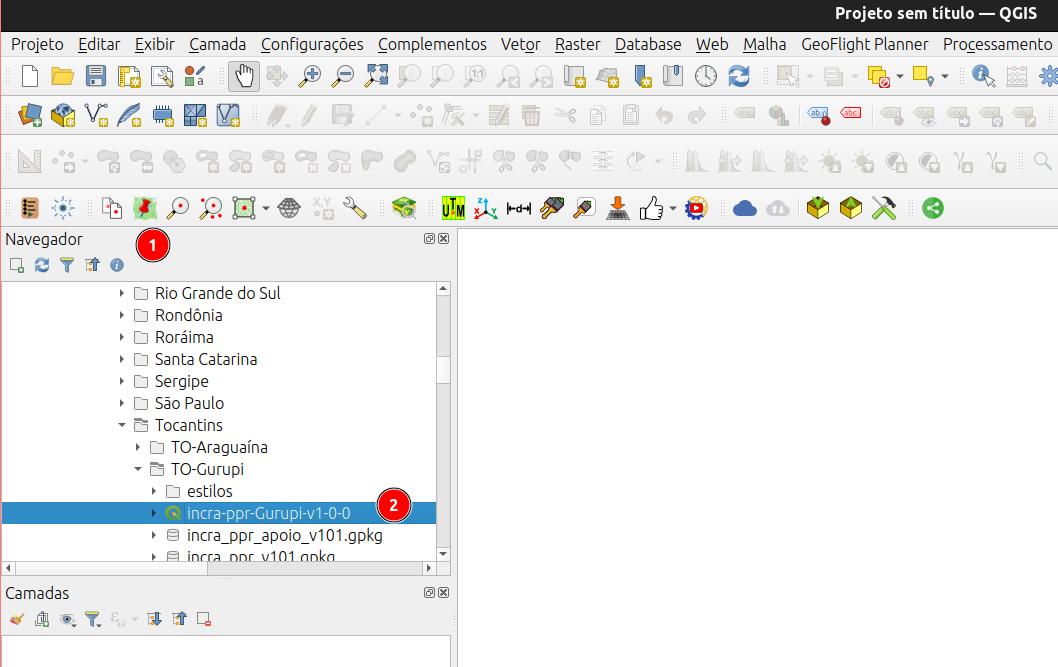The height and width of the screenshot is (667, 1058).
Task: Click the blue cloud plugin icon
Action: [744, 208]
